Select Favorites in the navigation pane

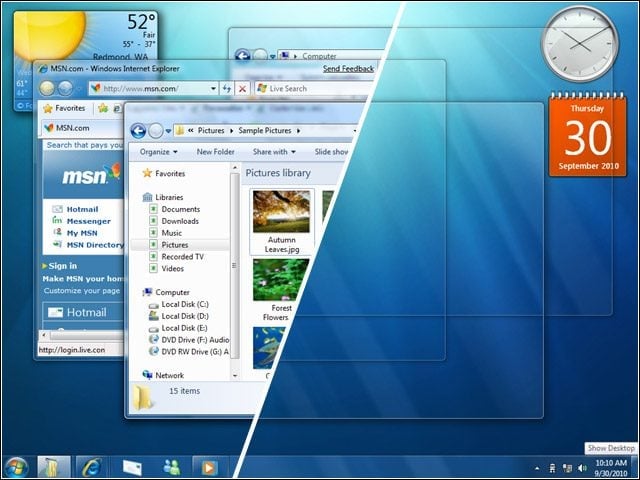tap(164, 173)
